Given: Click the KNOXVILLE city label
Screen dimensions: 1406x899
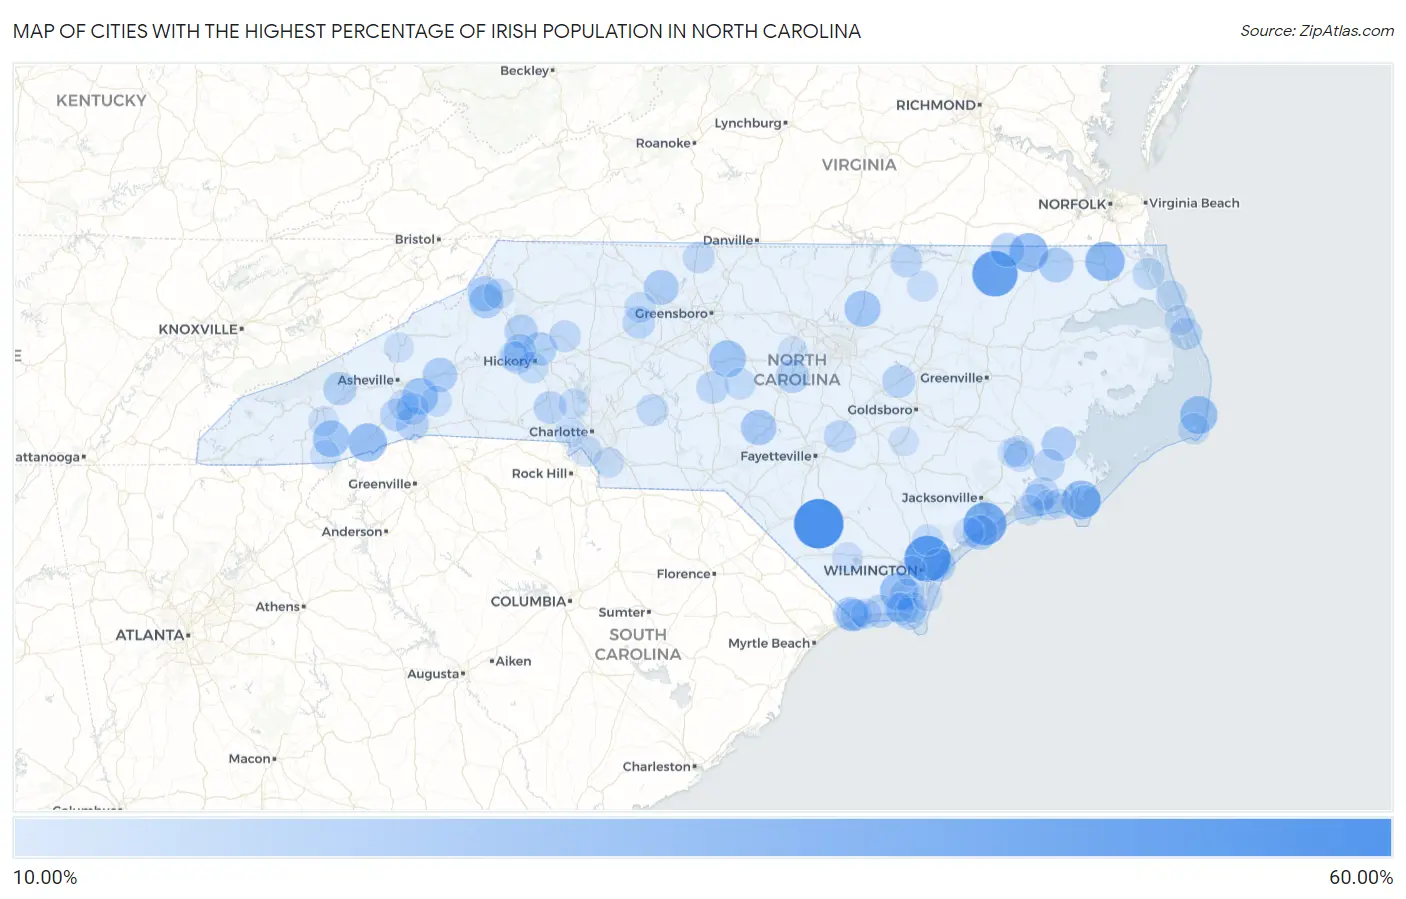Looking at the screenshot, I should [198, 329].
